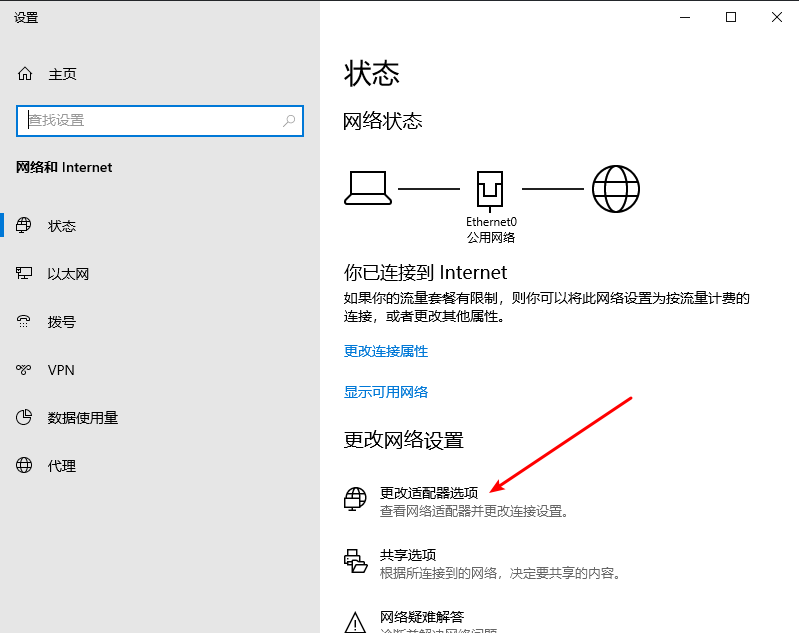Click the warning triangle icon for 网络疑难解答
The image size is (799, 633).
[x=355, y=622]
